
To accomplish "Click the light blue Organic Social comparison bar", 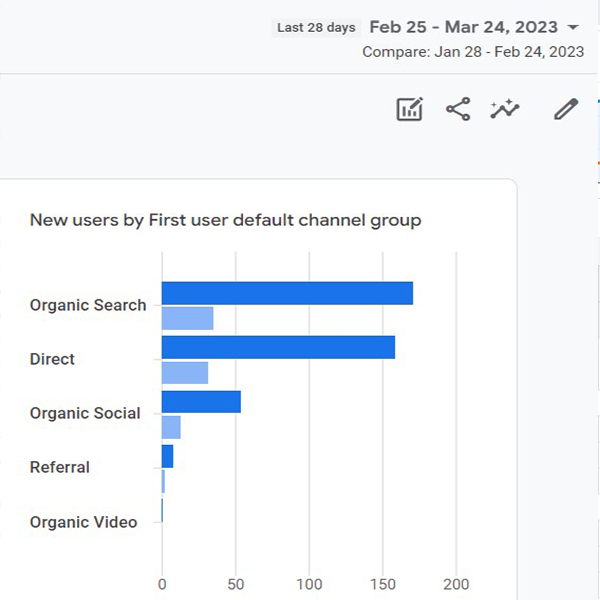I will [171, 427].
